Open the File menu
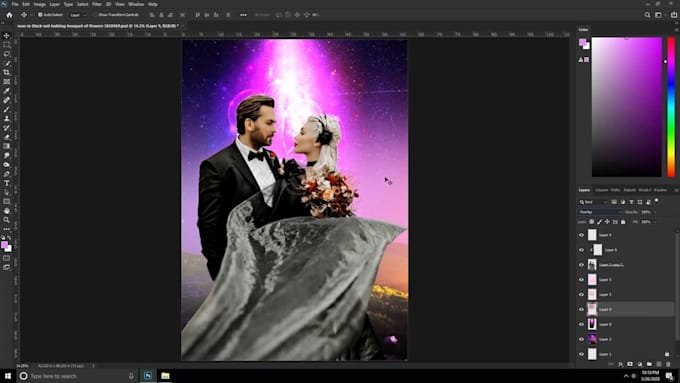This screenshot has width=680, height=383. click(x=15, y=4)
